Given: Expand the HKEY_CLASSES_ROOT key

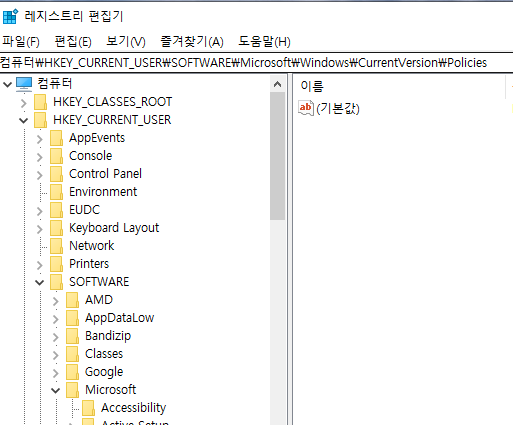Looking at the screenshot, I should coord(23,103).
